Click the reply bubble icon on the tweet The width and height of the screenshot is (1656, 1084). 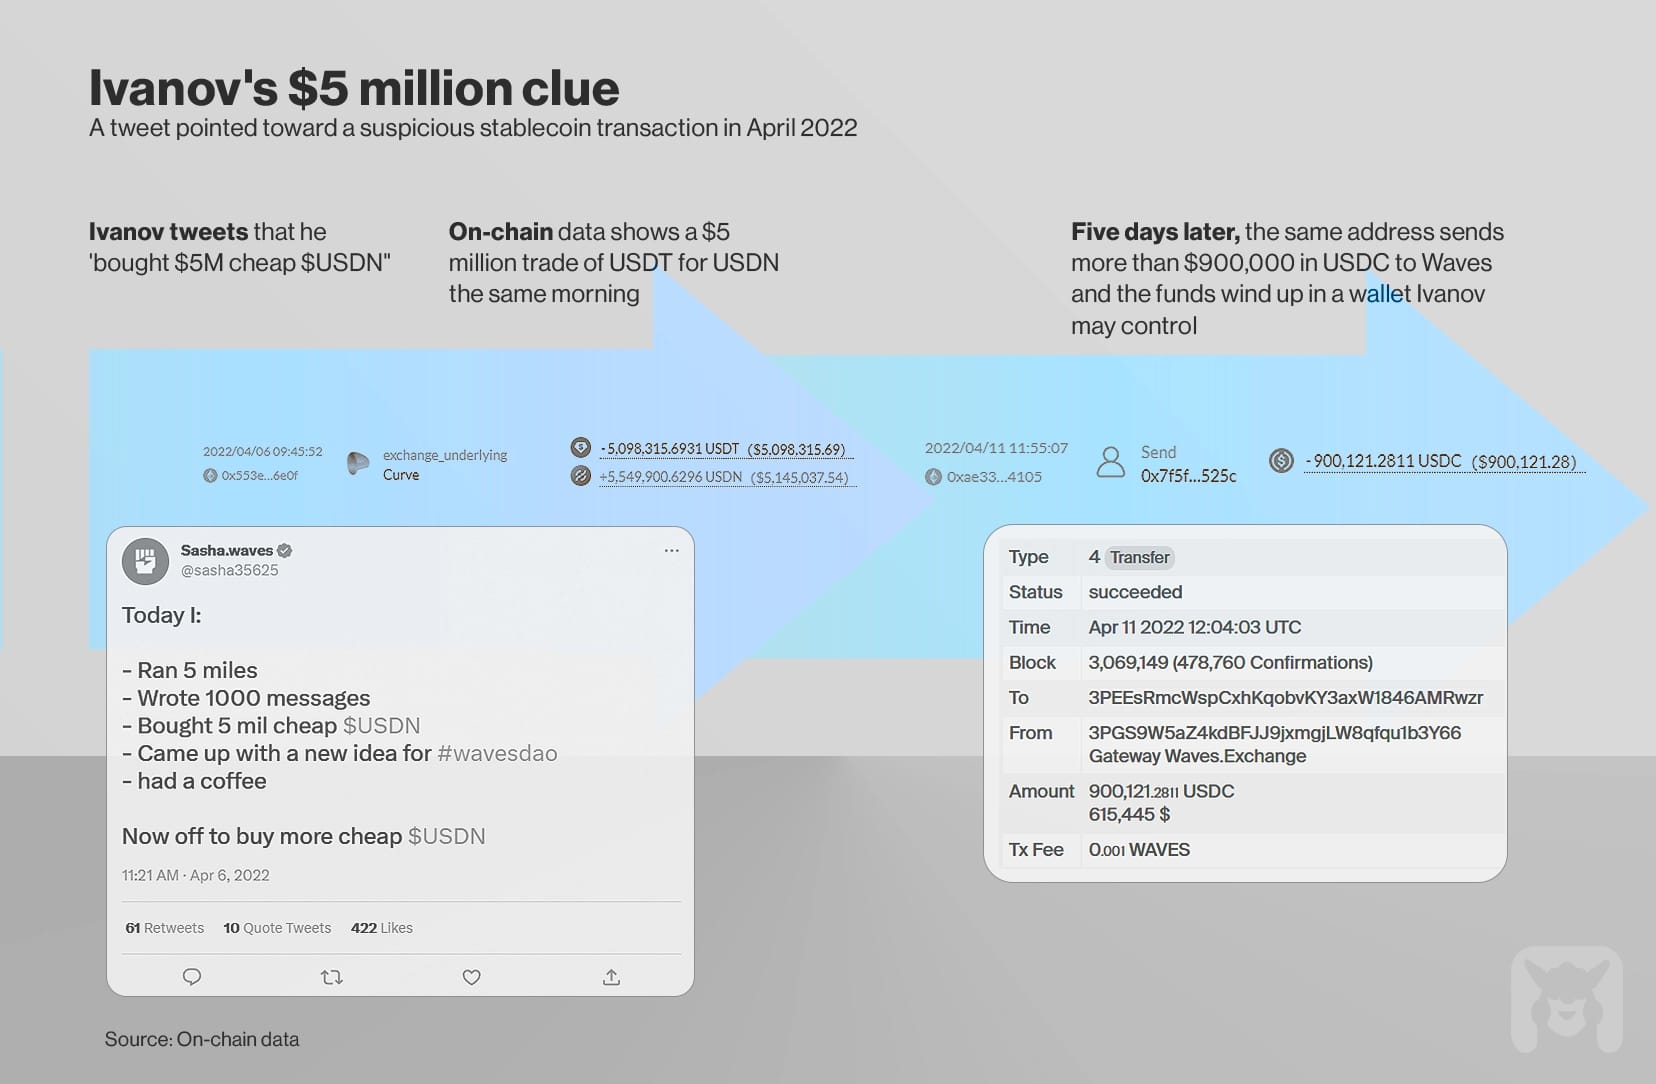pyautogui.click(x=191, y=977)
